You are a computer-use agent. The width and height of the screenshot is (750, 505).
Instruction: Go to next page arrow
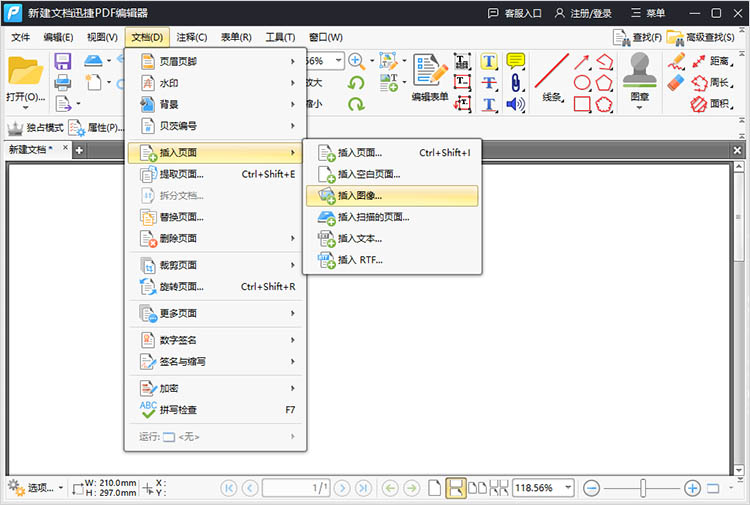[x=342, y=488]
